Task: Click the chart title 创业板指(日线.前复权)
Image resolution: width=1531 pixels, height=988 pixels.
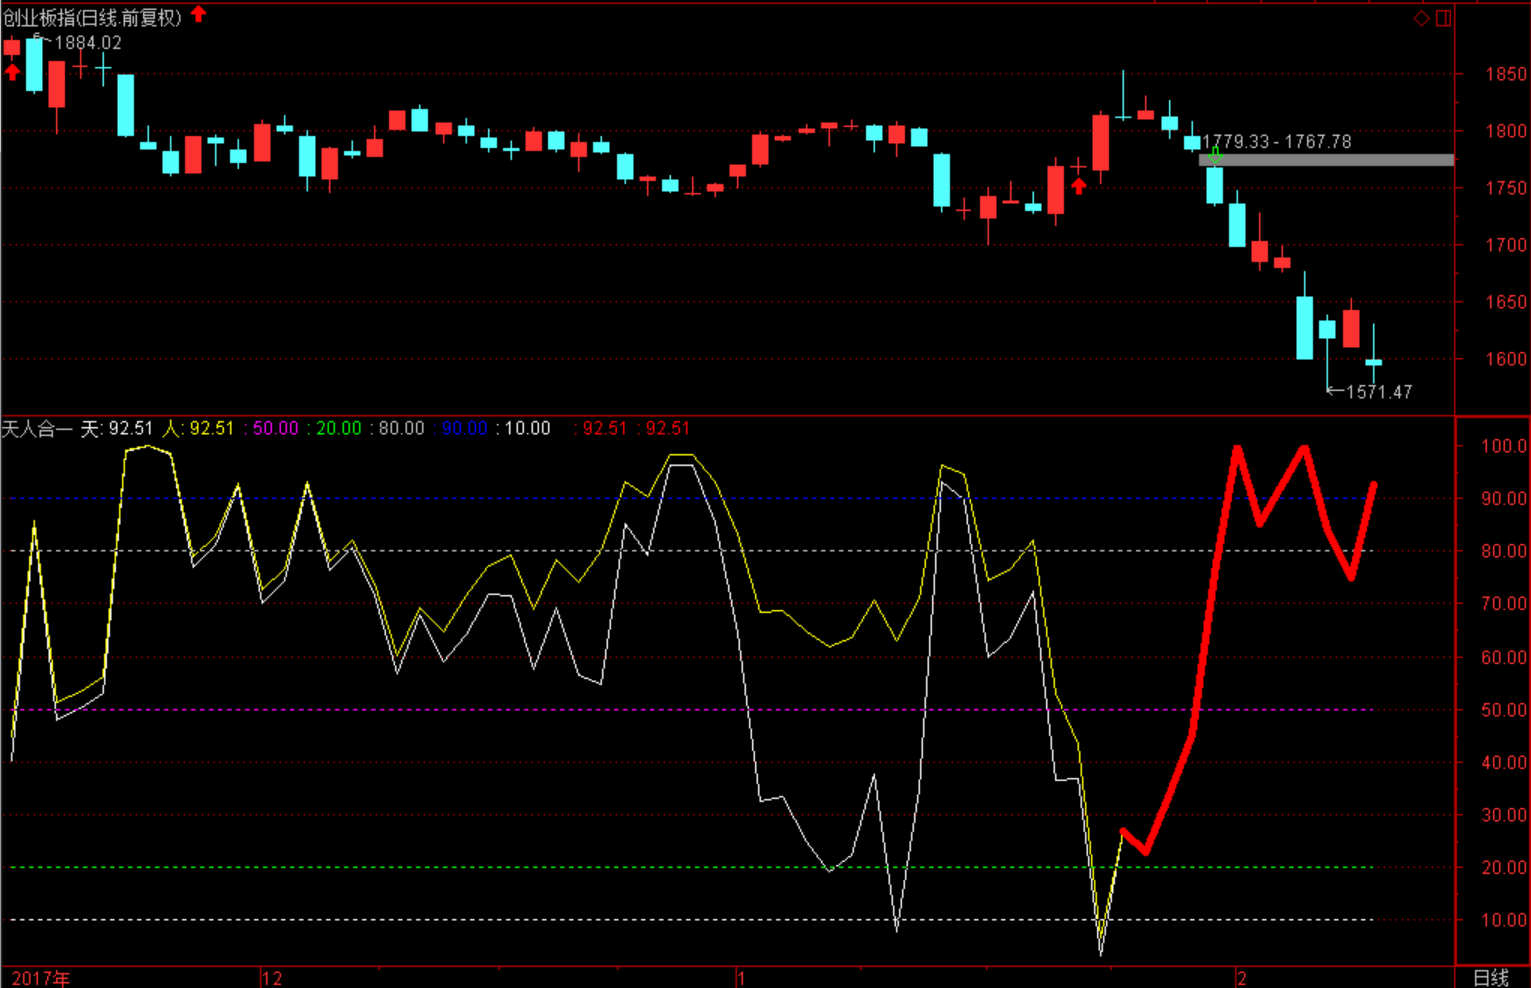Action: click(92, 17)
